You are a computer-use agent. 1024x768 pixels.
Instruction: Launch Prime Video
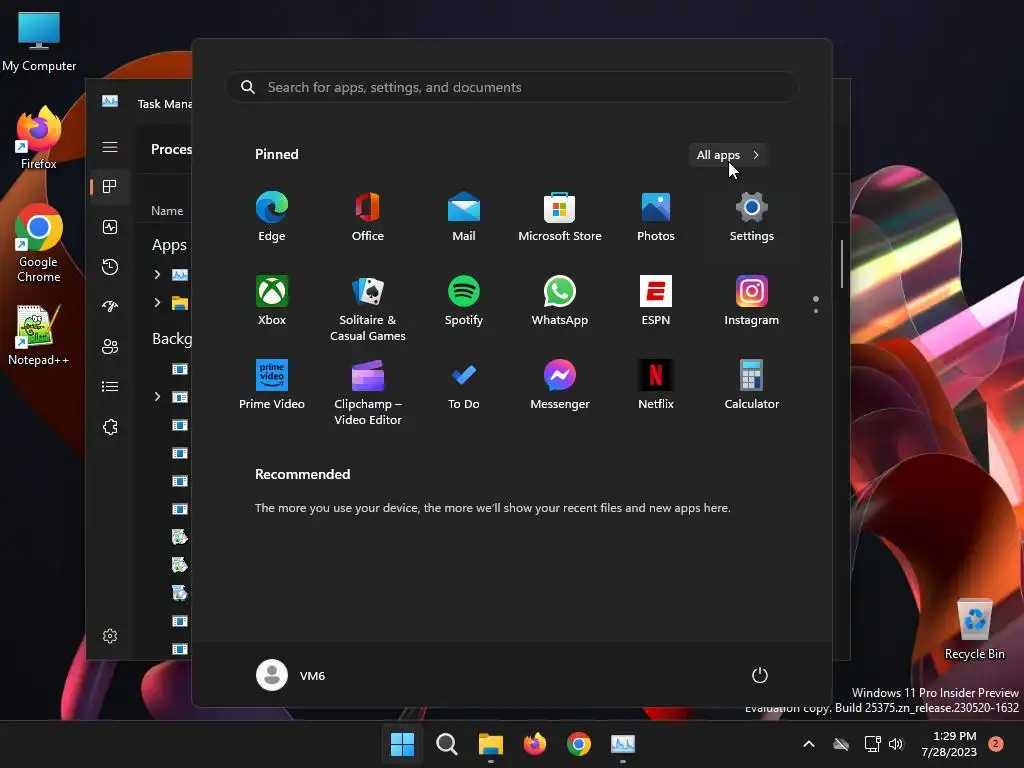click(272, 385)
